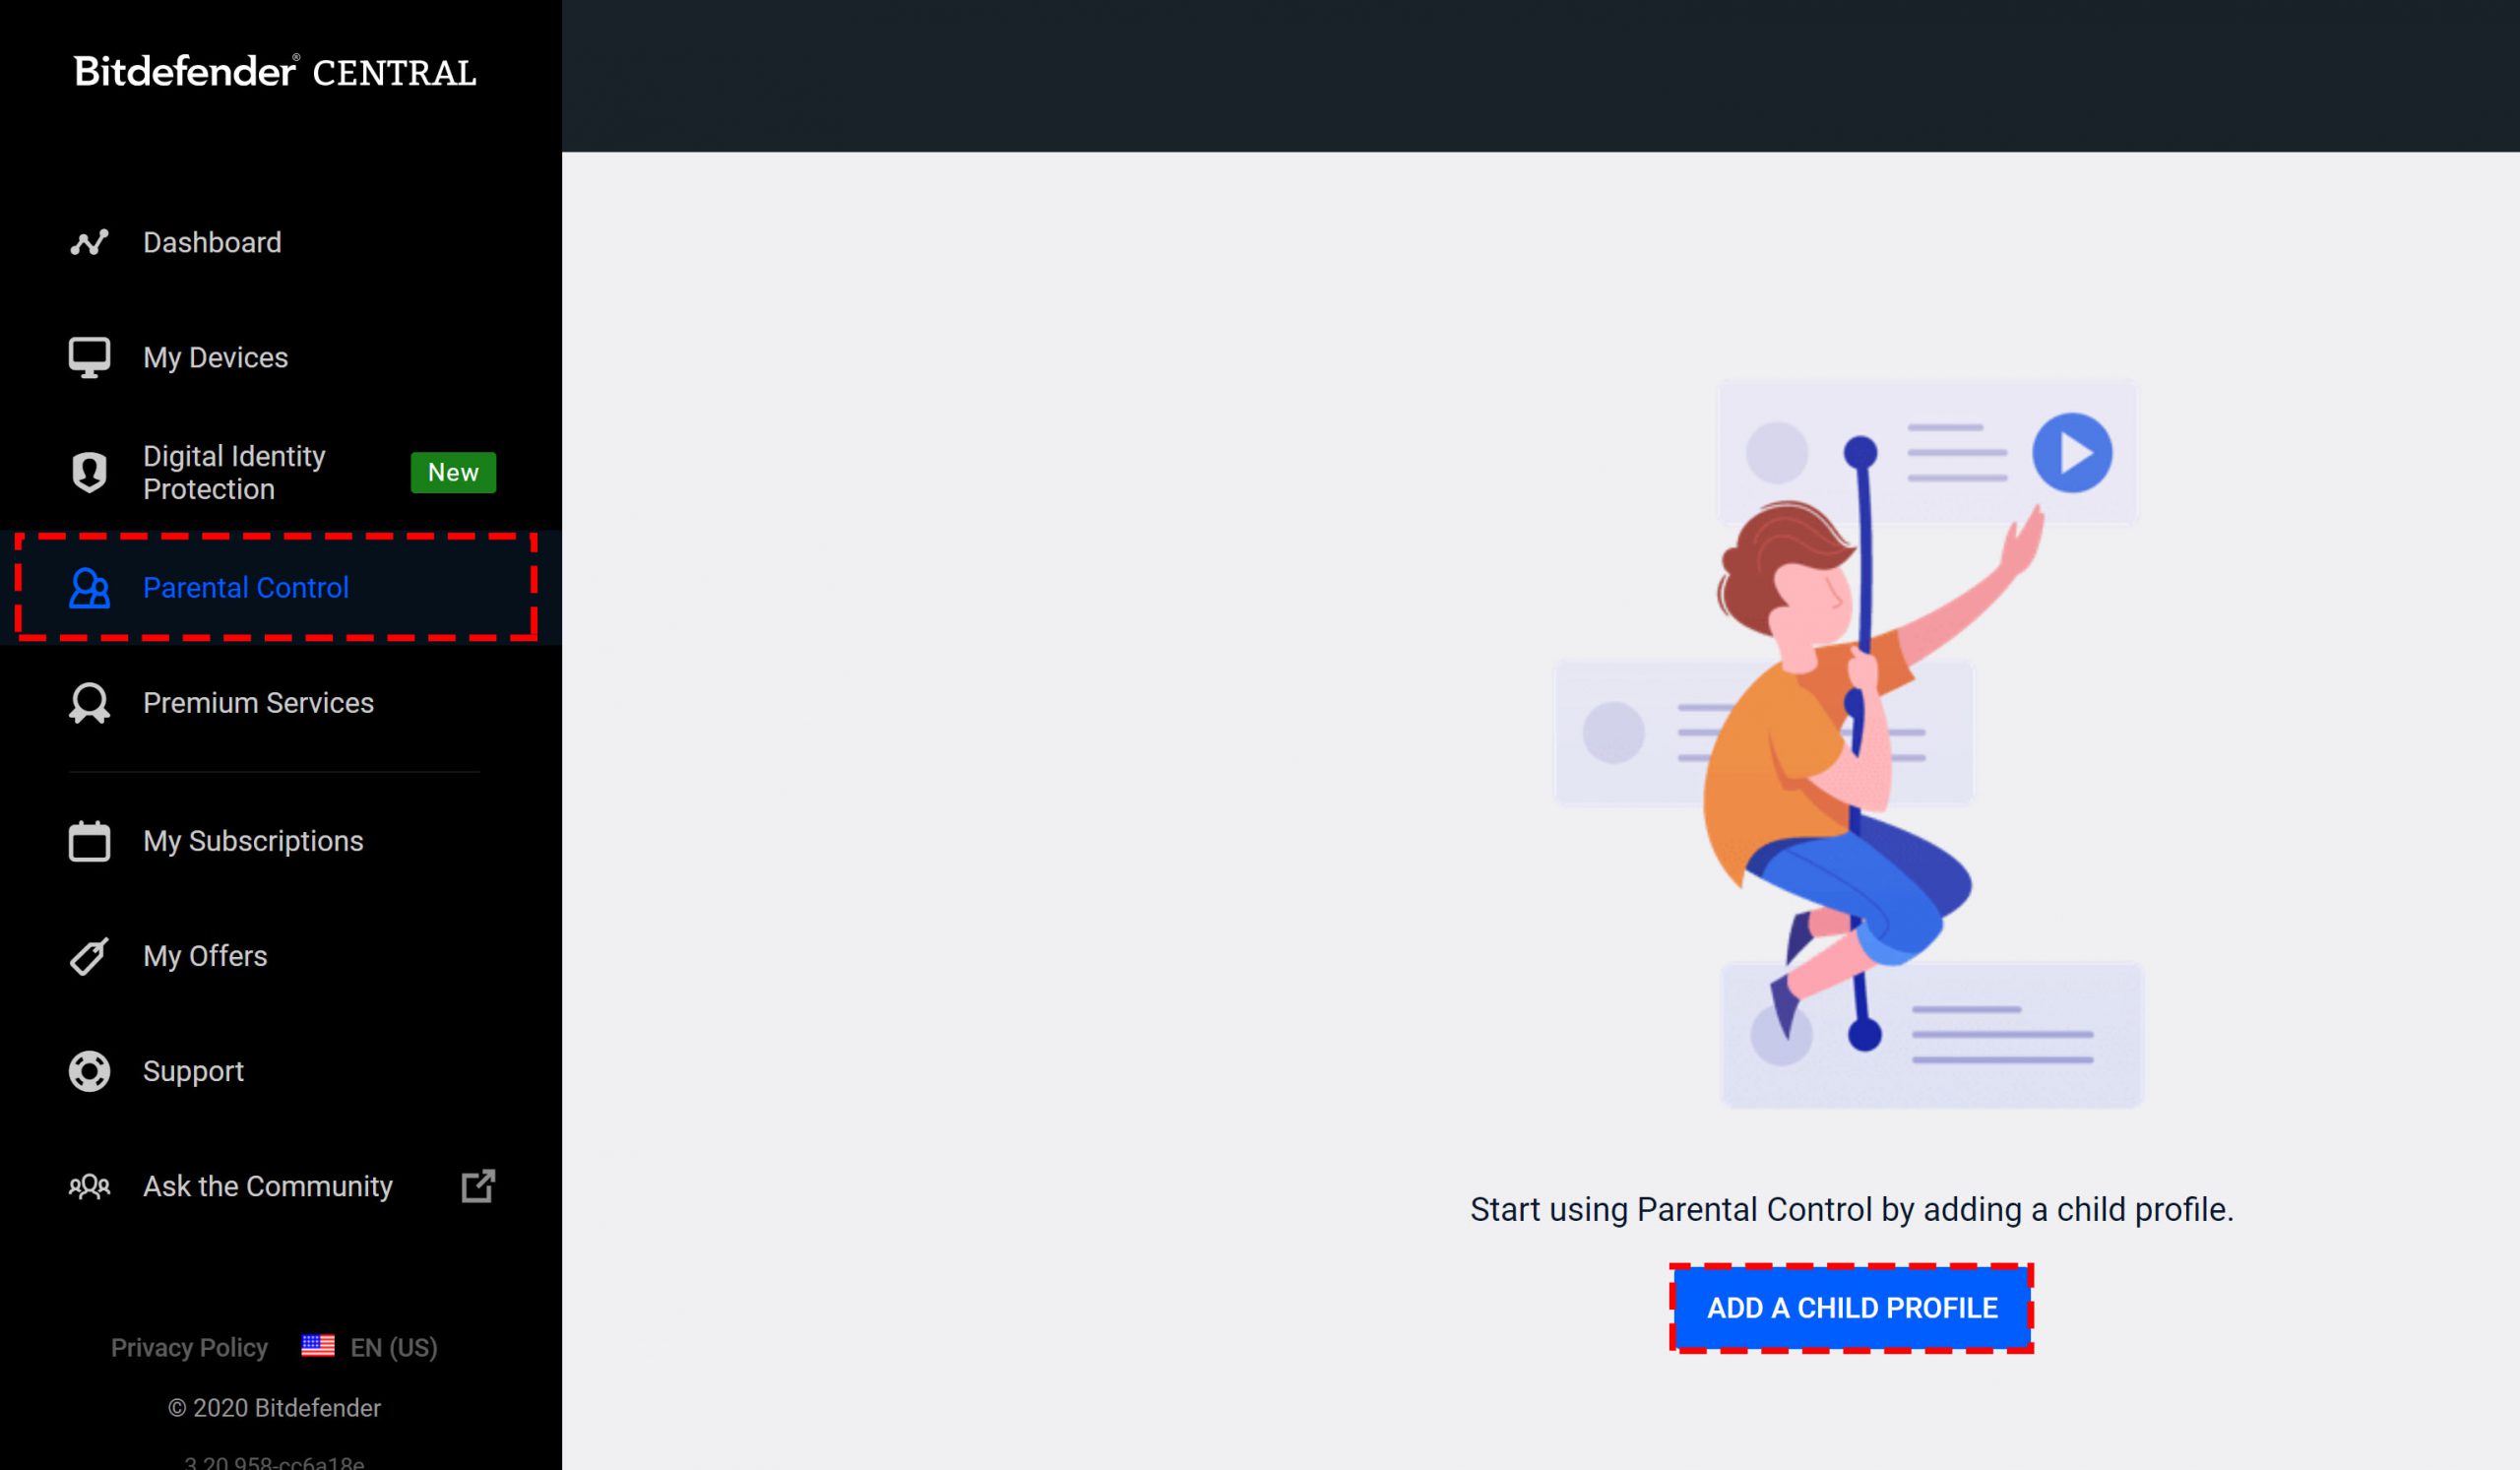Image resolution: width=2520 pixels, height=1470 pixels.
Task: Click the Add a Child Profile button
Action: point(1852,1308)
